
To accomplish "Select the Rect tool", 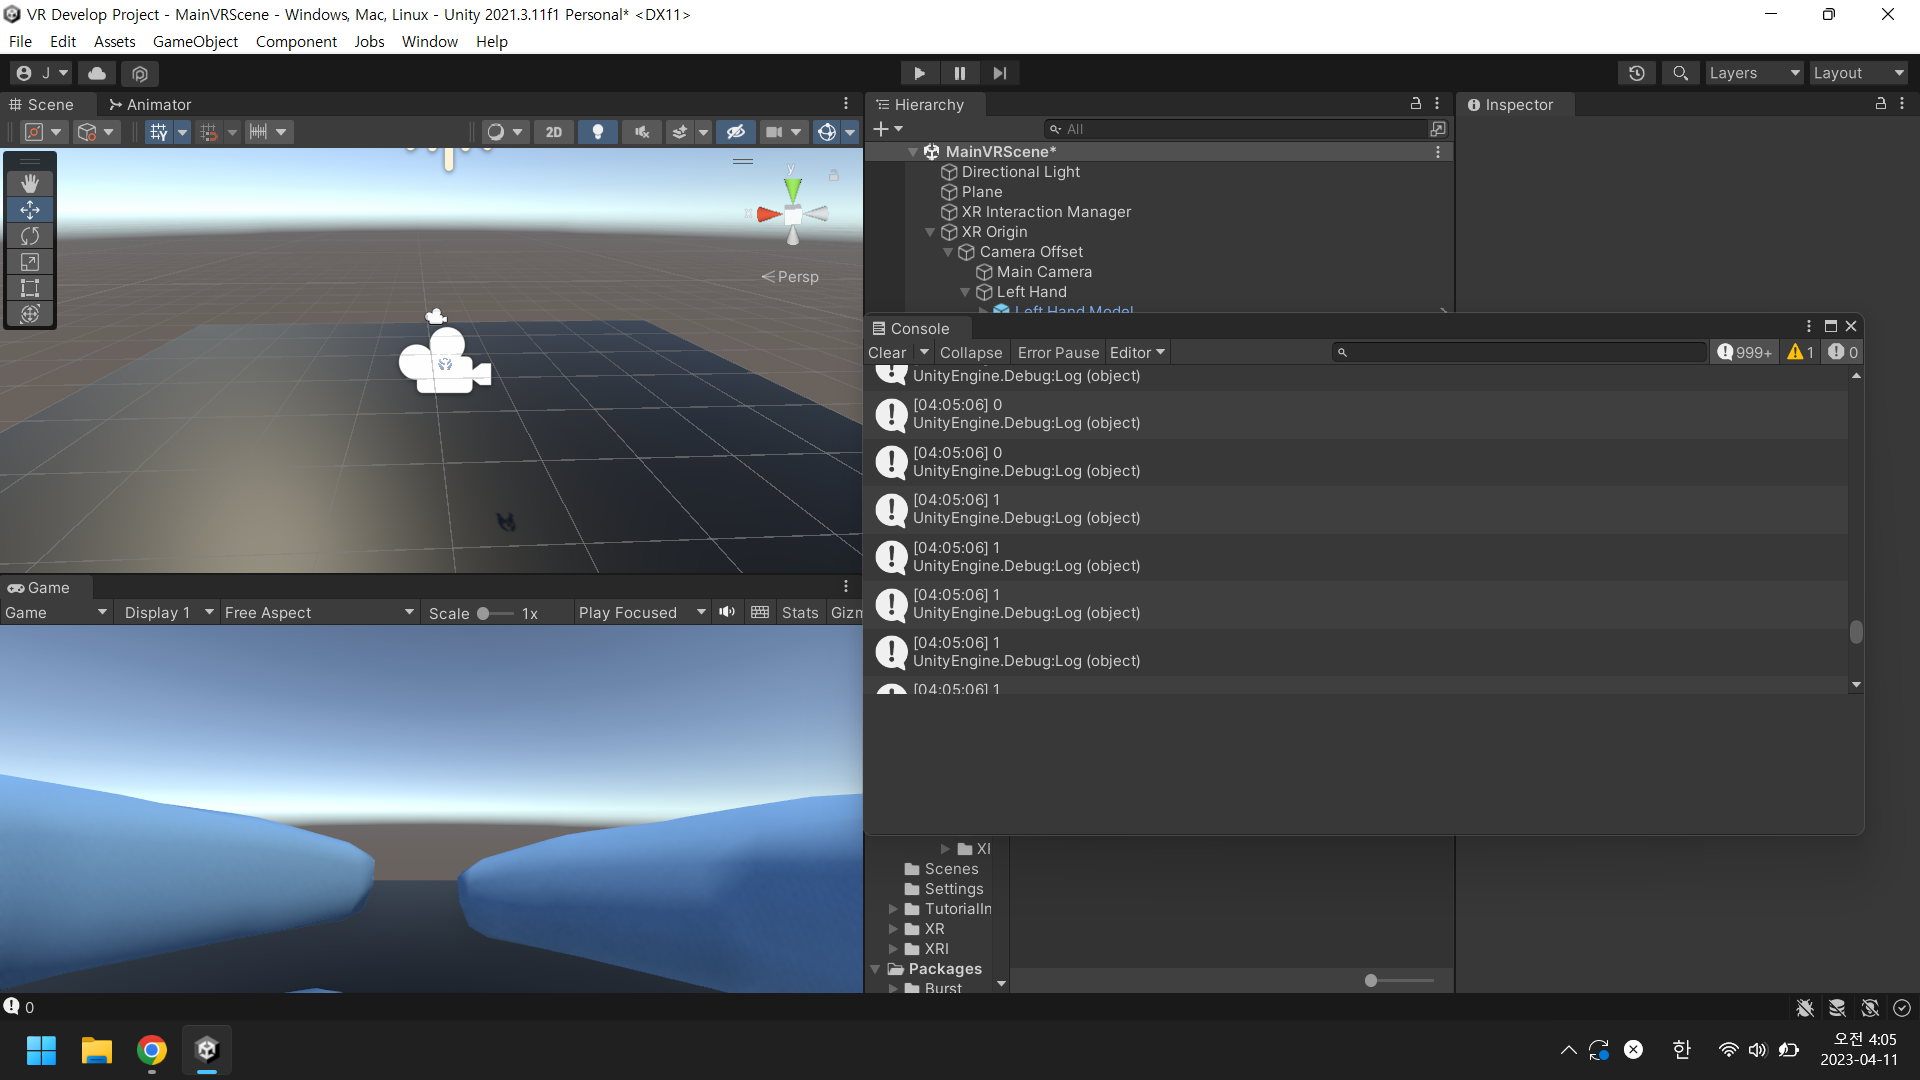I will click(30, 288).
